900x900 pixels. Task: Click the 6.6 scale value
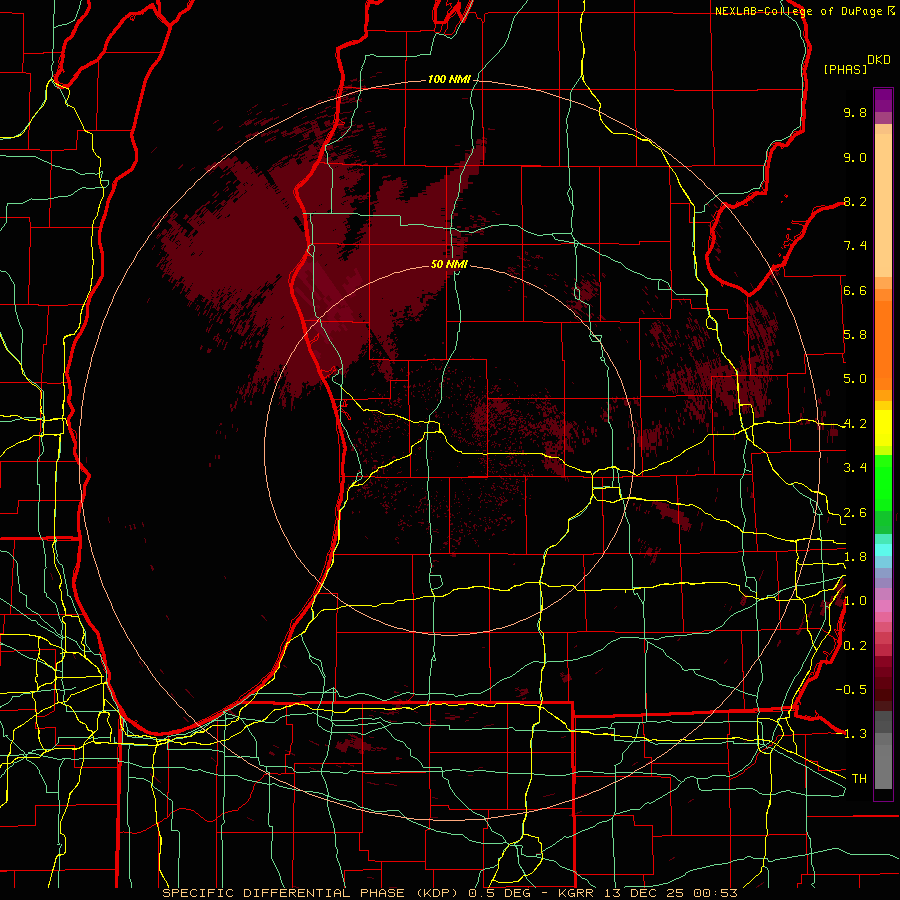855,290
